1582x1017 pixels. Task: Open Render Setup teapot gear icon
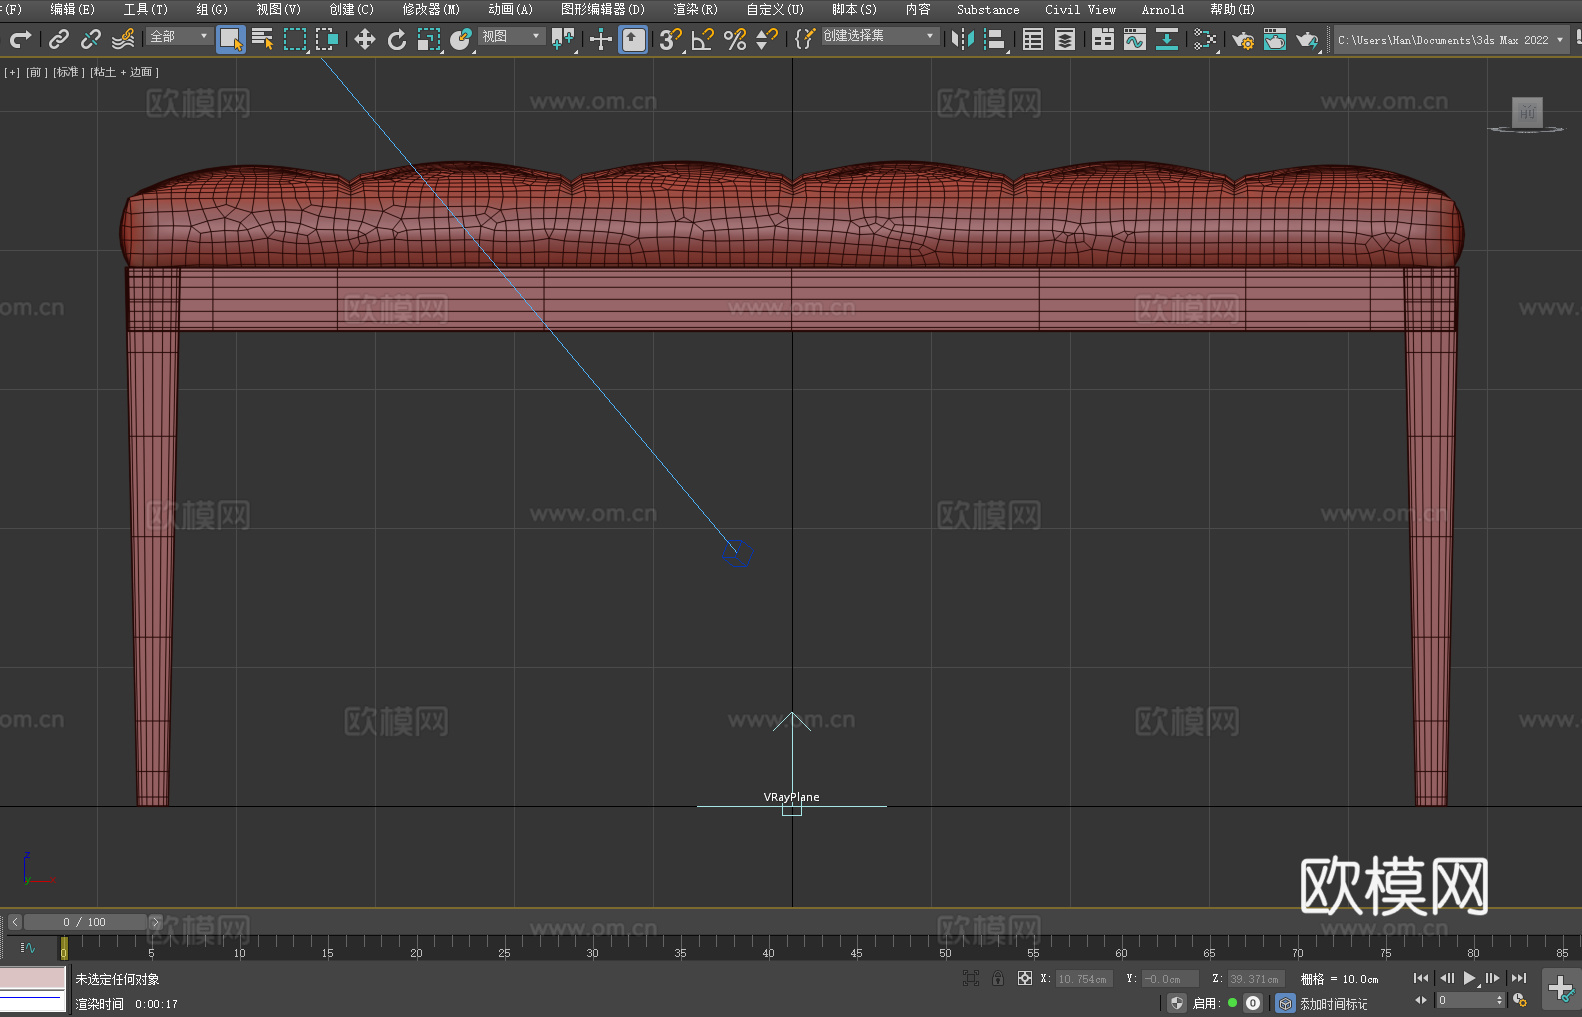(x=1243, y=39)
